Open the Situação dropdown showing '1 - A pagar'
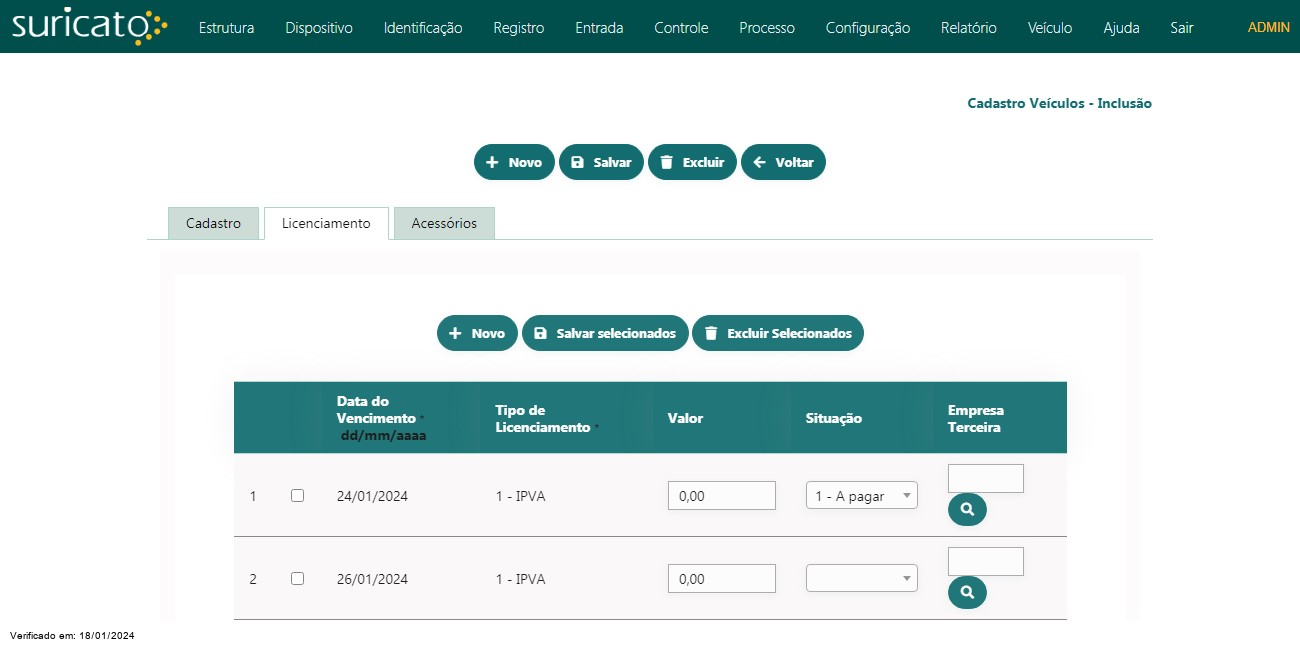Viewport: 1300px width, 650px height. (861, 495)
